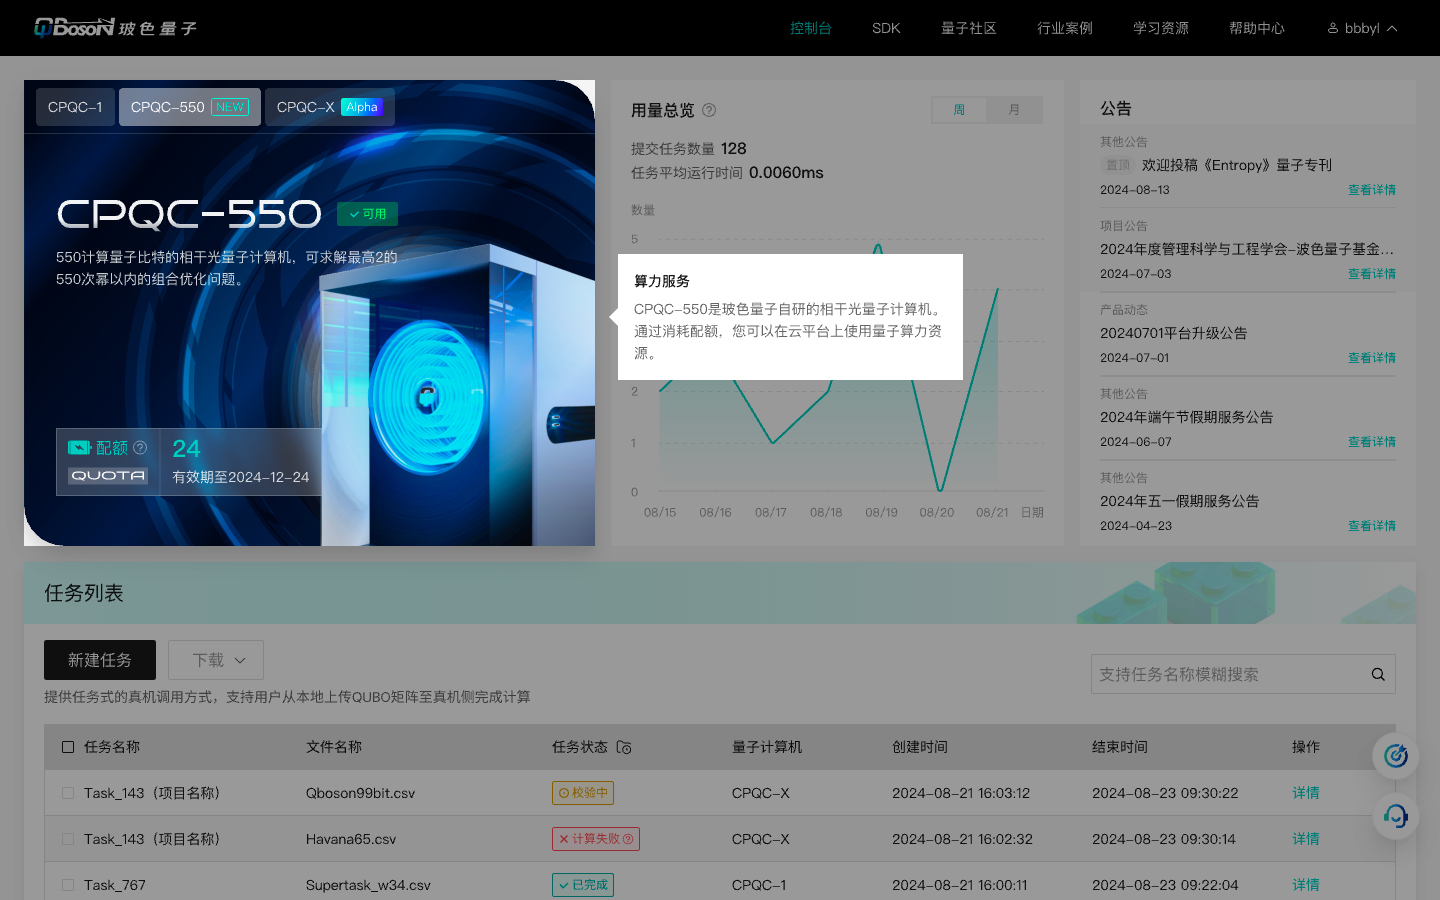Open 帮助中心 in the top navigation

point(1257,28)
